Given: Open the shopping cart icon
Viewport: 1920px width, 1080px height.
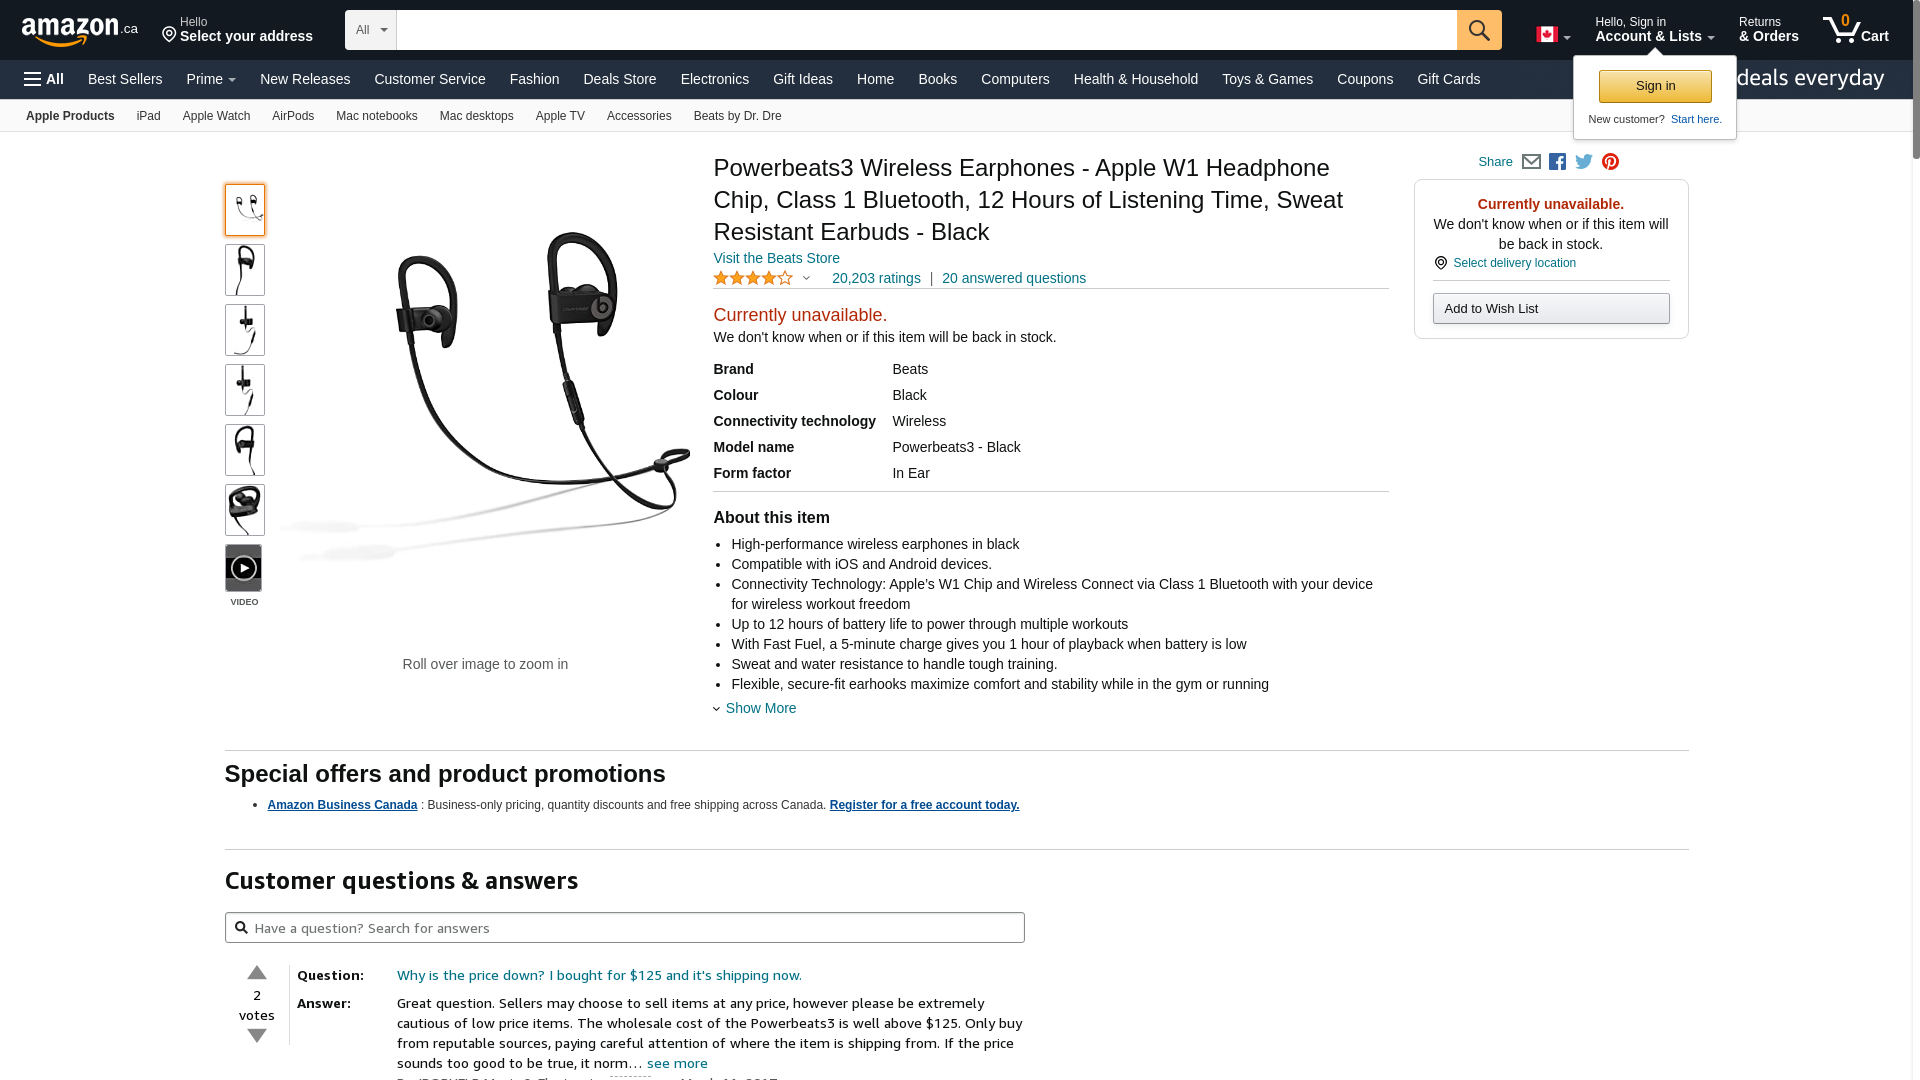Looking at the screenshot, I should tap(1855, 30).
